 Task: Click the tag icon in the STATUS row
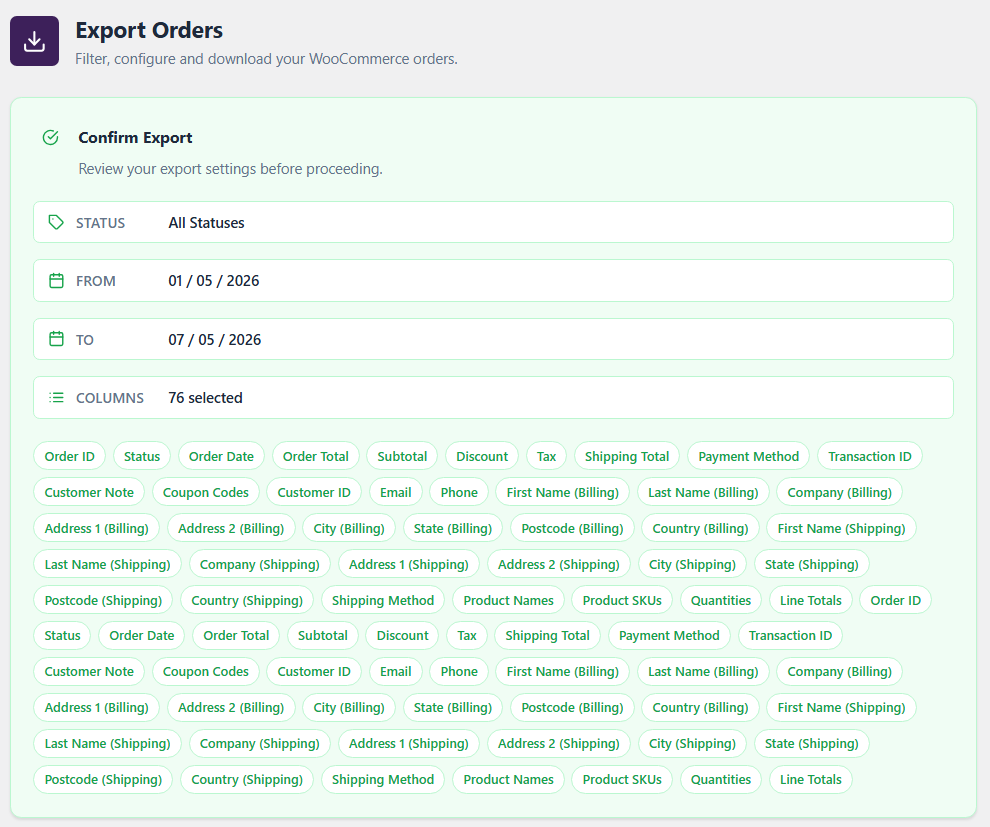coord(56,222)
